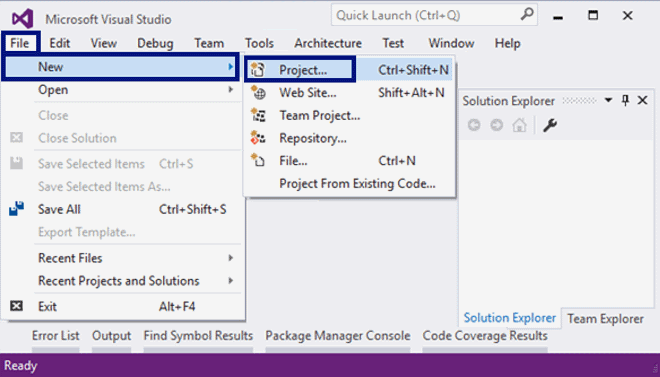Click the New Web Site globe icon
The width and height of the screenshot is (660, 377).
pyautogui.click(x=258, y=92)
